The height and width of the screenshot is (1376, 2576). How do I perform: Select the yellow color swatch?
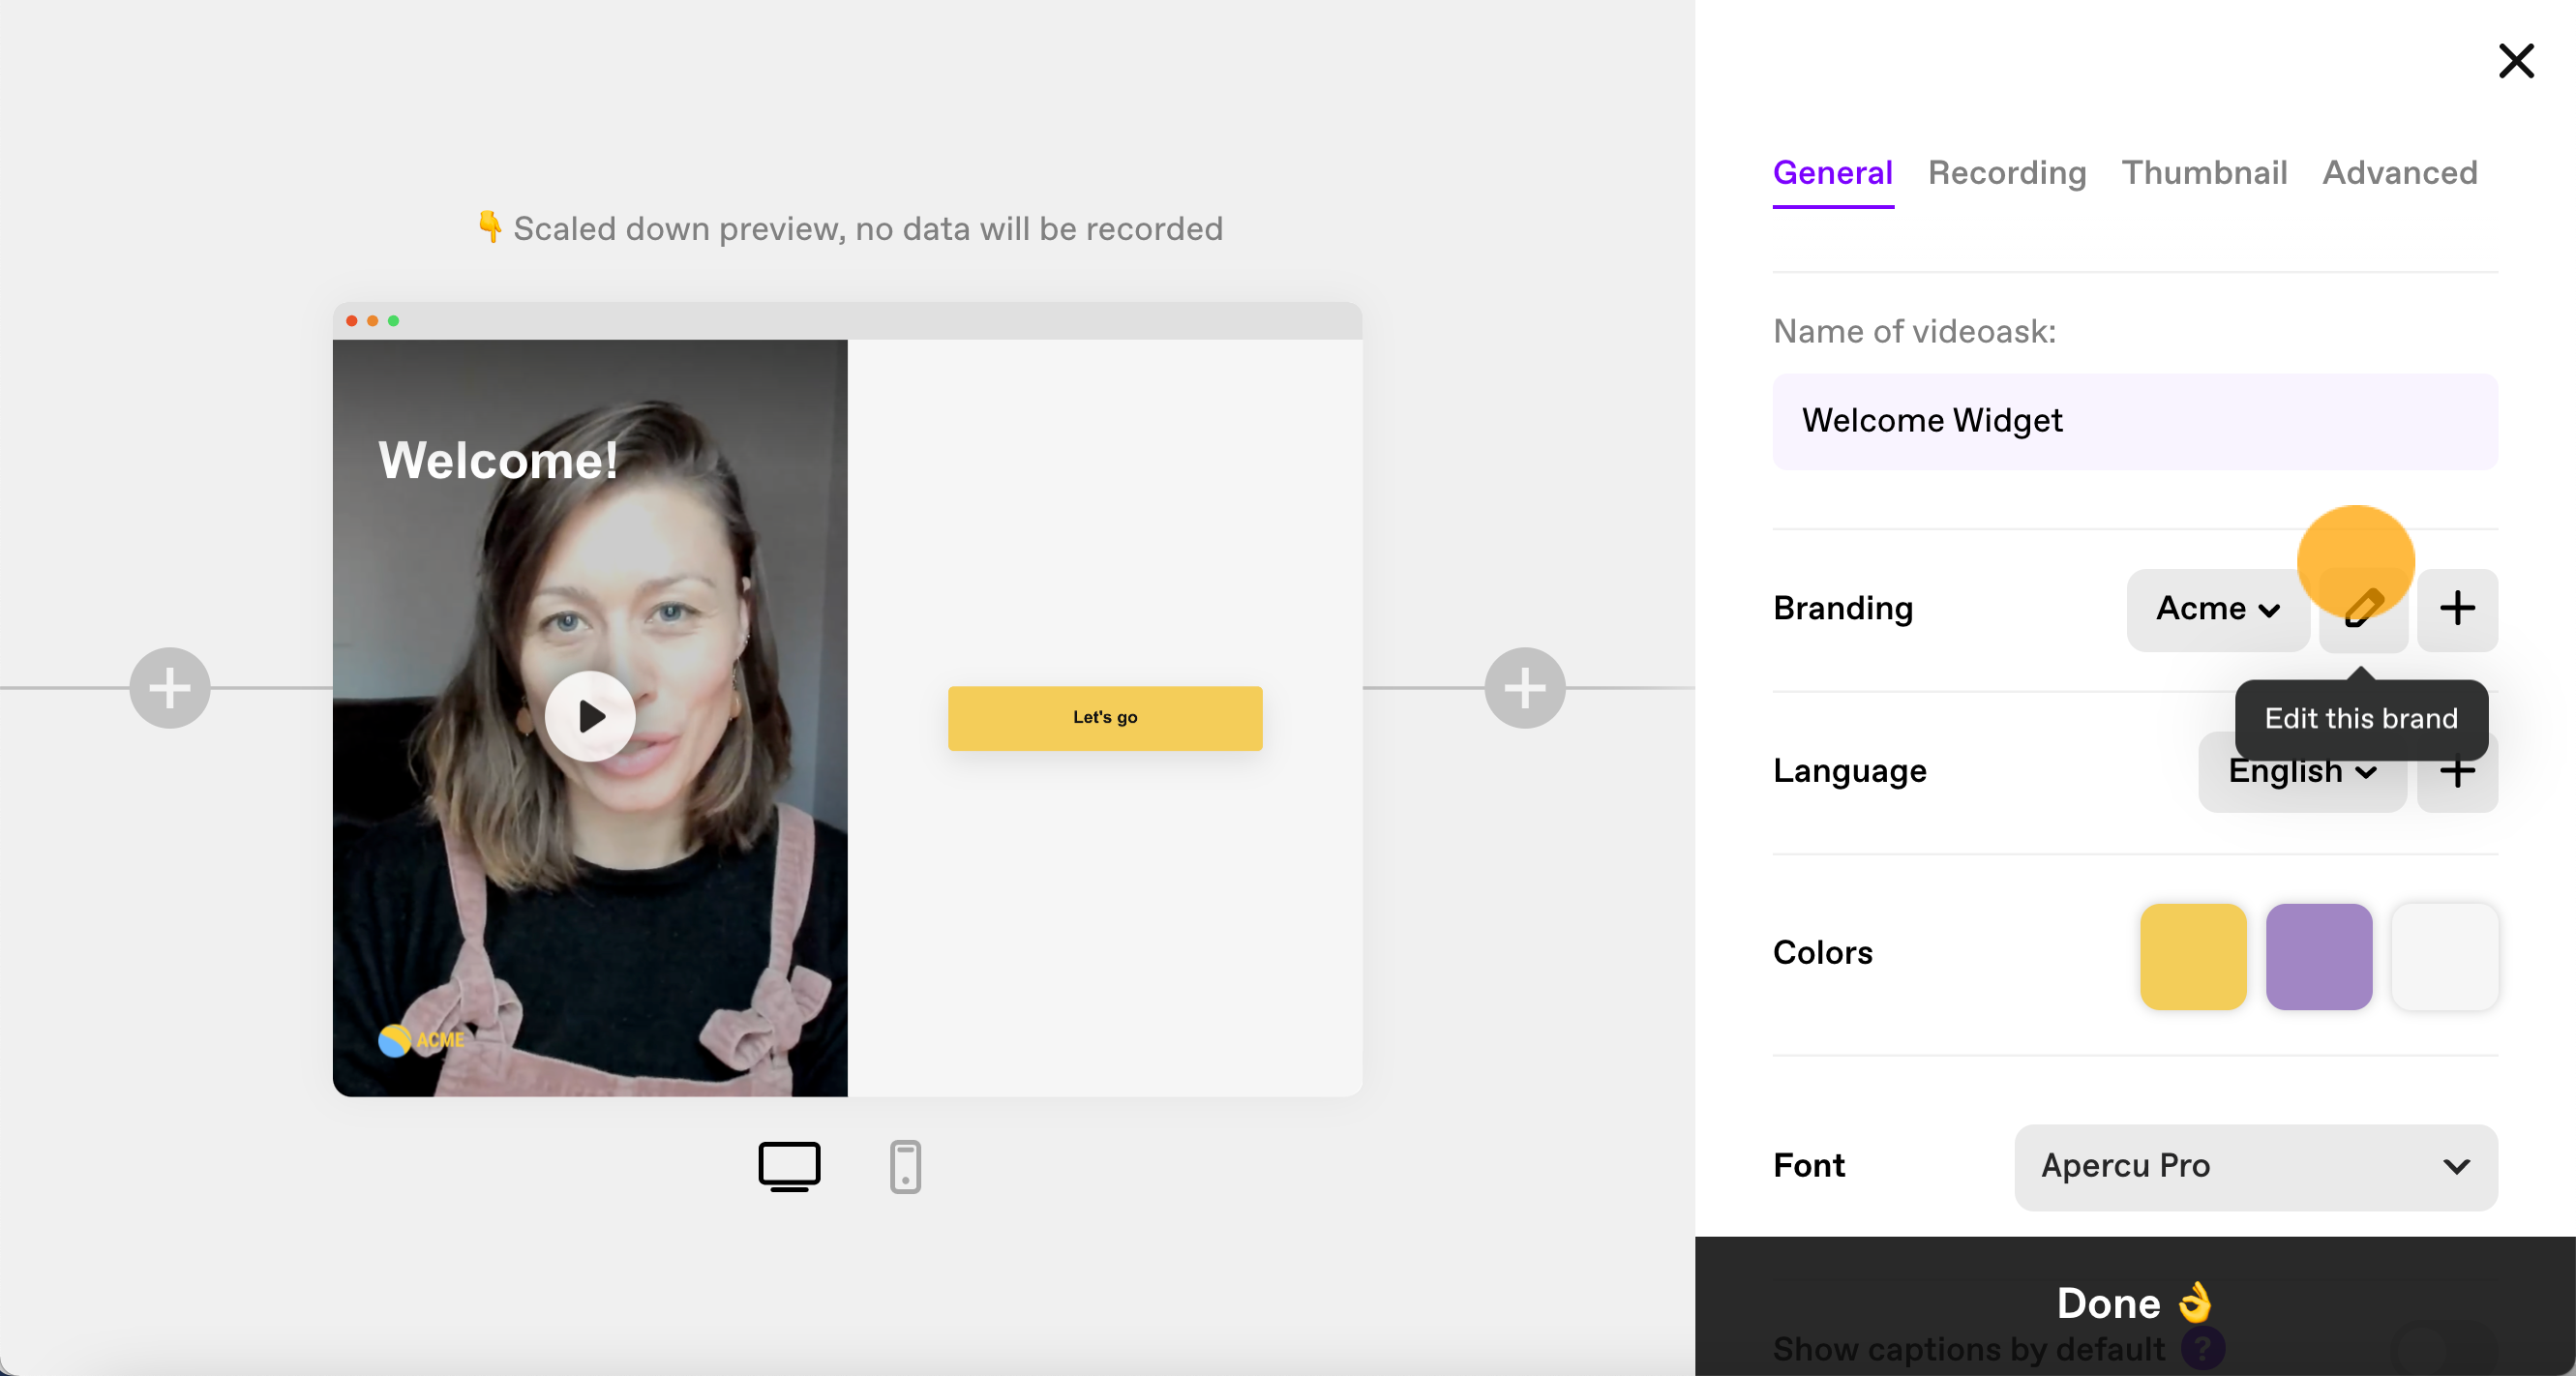tap(2192, 956)
